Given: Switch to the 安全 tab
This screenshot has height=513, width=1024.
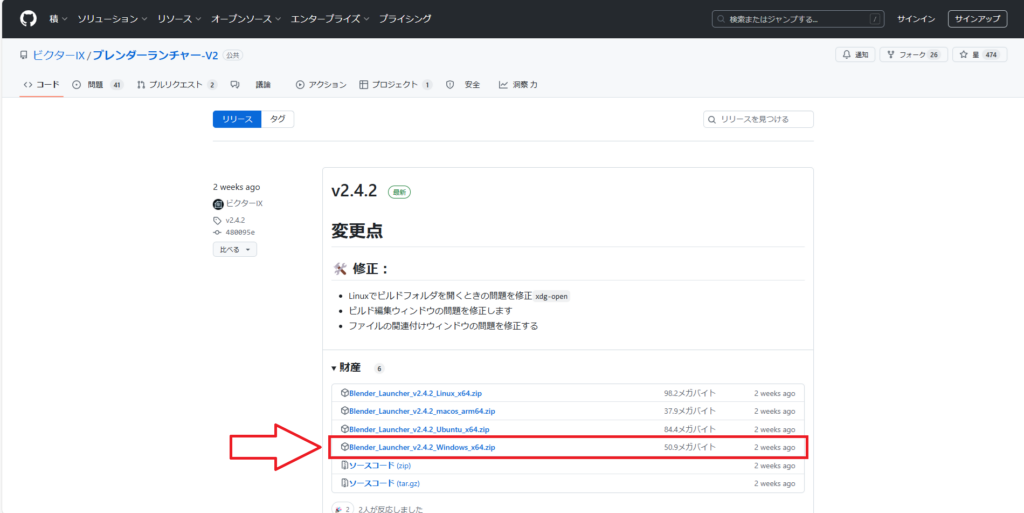Looking at the screenshot, I should point(463,84).
